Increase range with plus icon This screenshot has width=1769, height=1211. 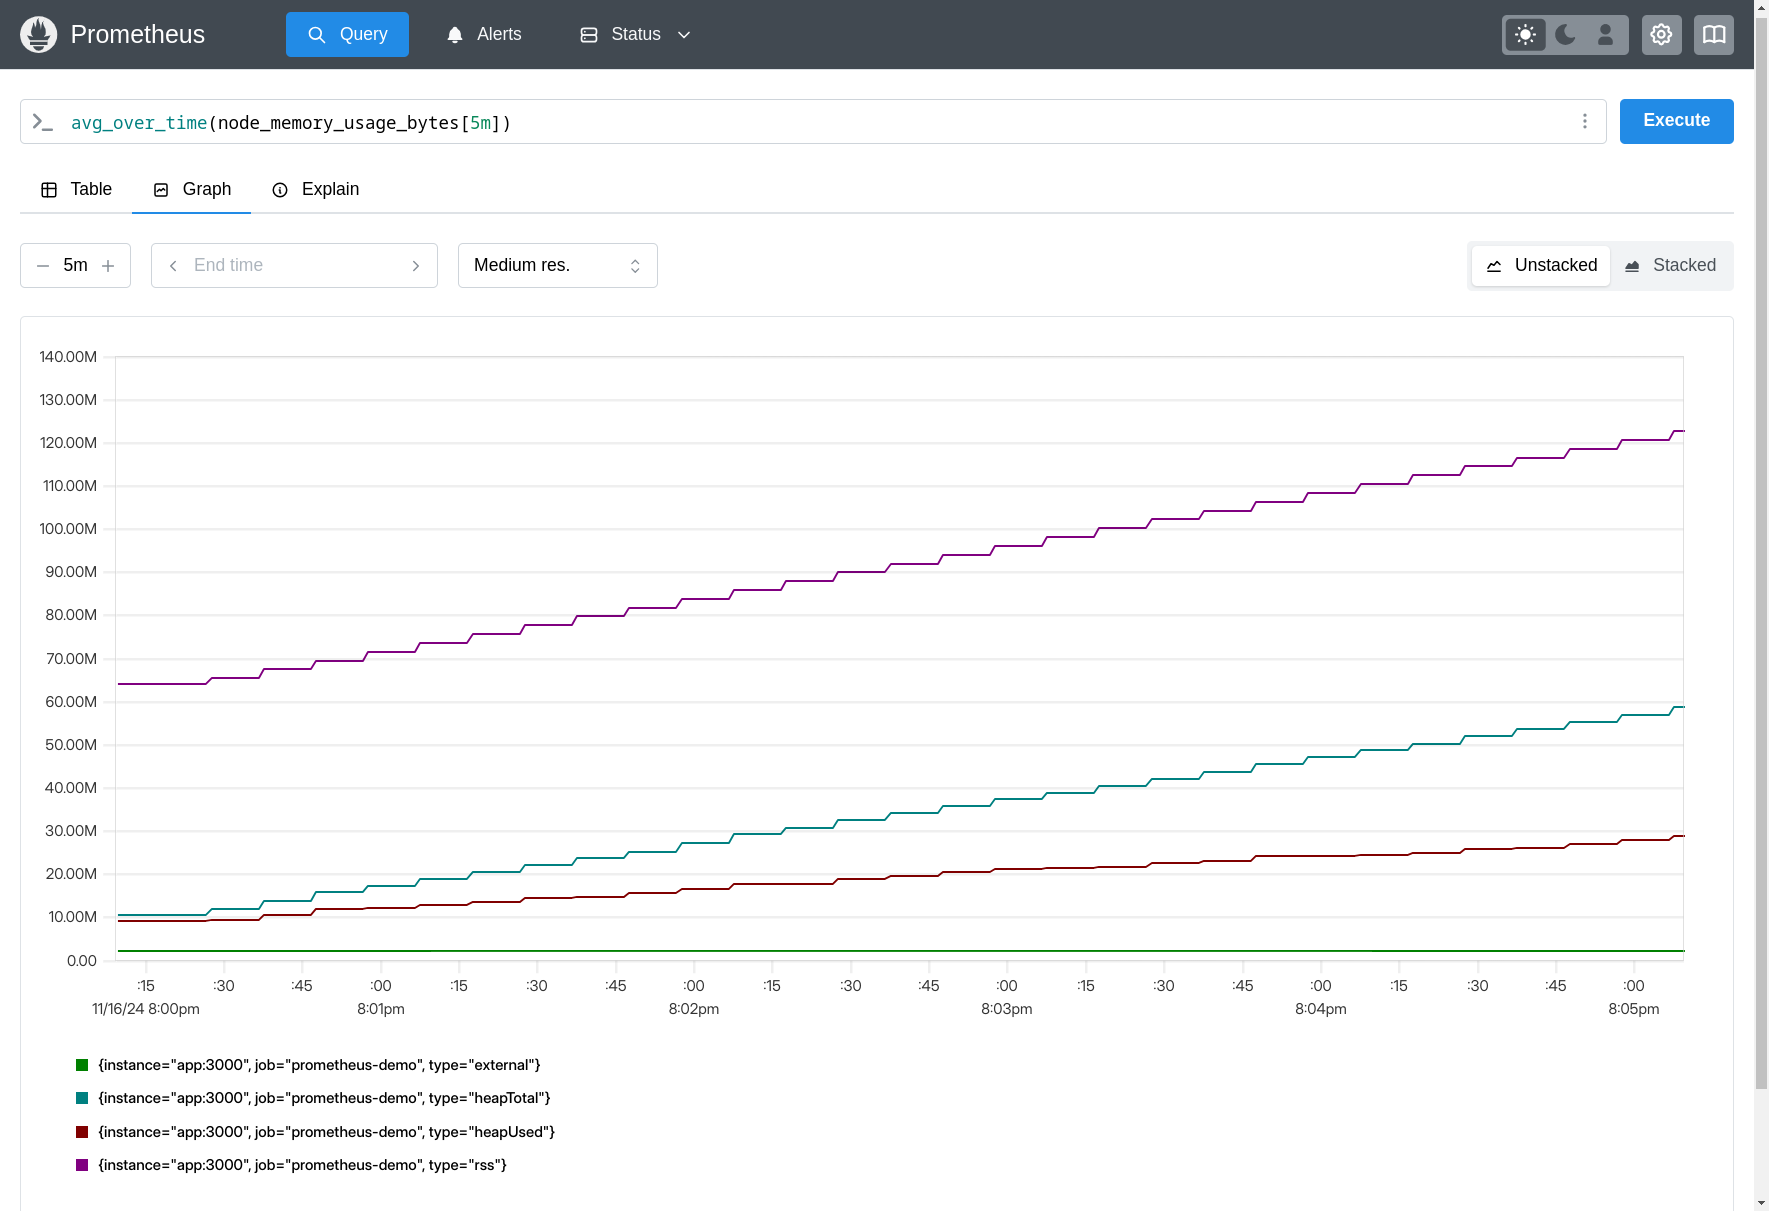[x=108, y=266]
